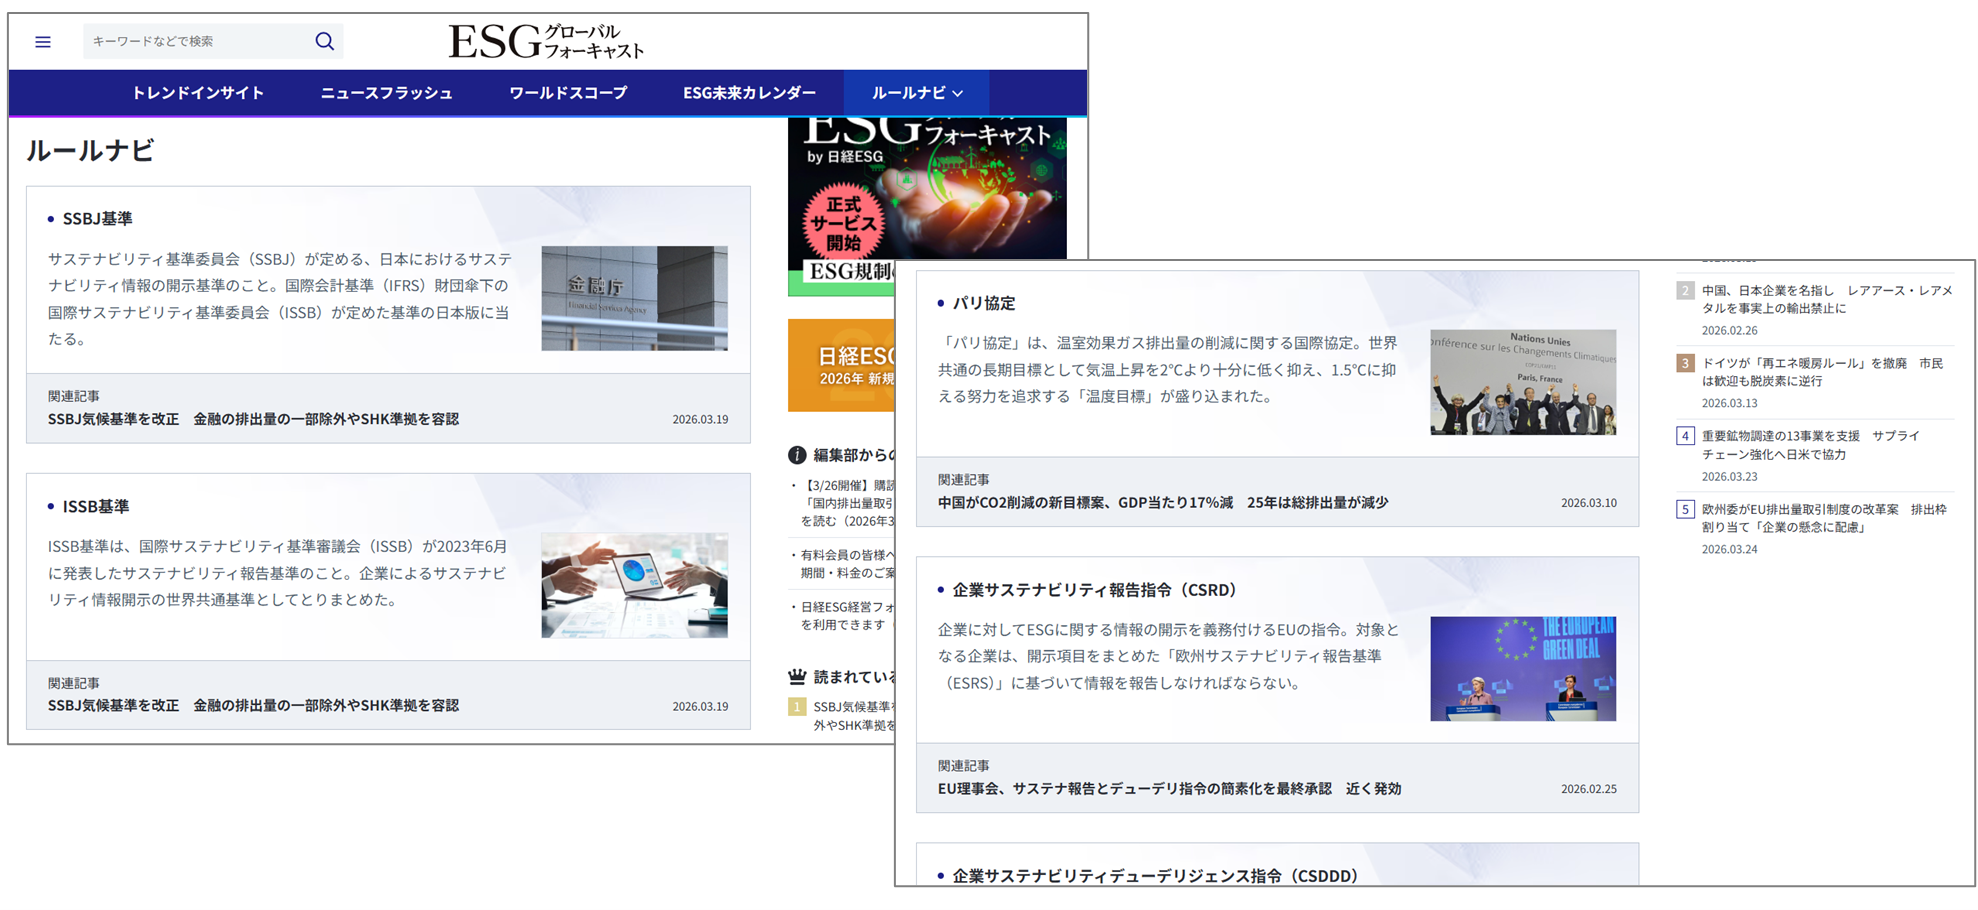Open the SSBJ基準 heading link
The width and height of the screenshot is (1978, 910).
pos(97,218)
